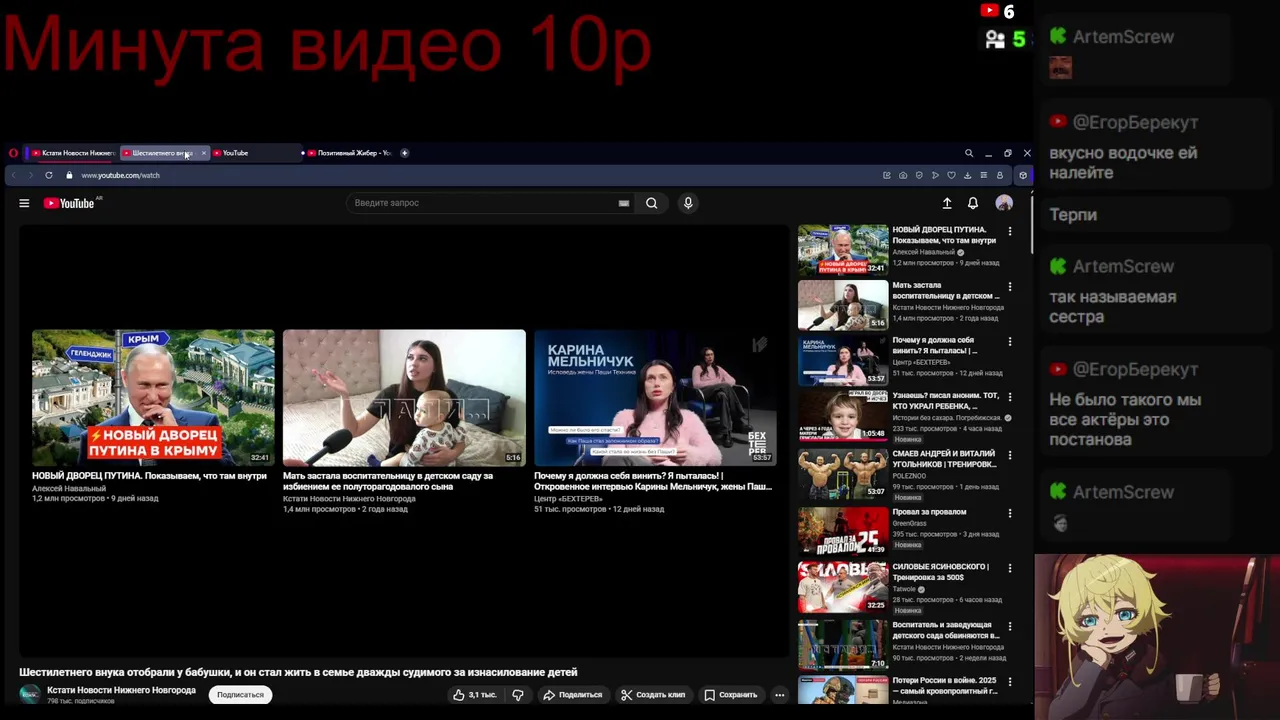Switch to Позитивный Жибер browser tab

coord(350,153)
